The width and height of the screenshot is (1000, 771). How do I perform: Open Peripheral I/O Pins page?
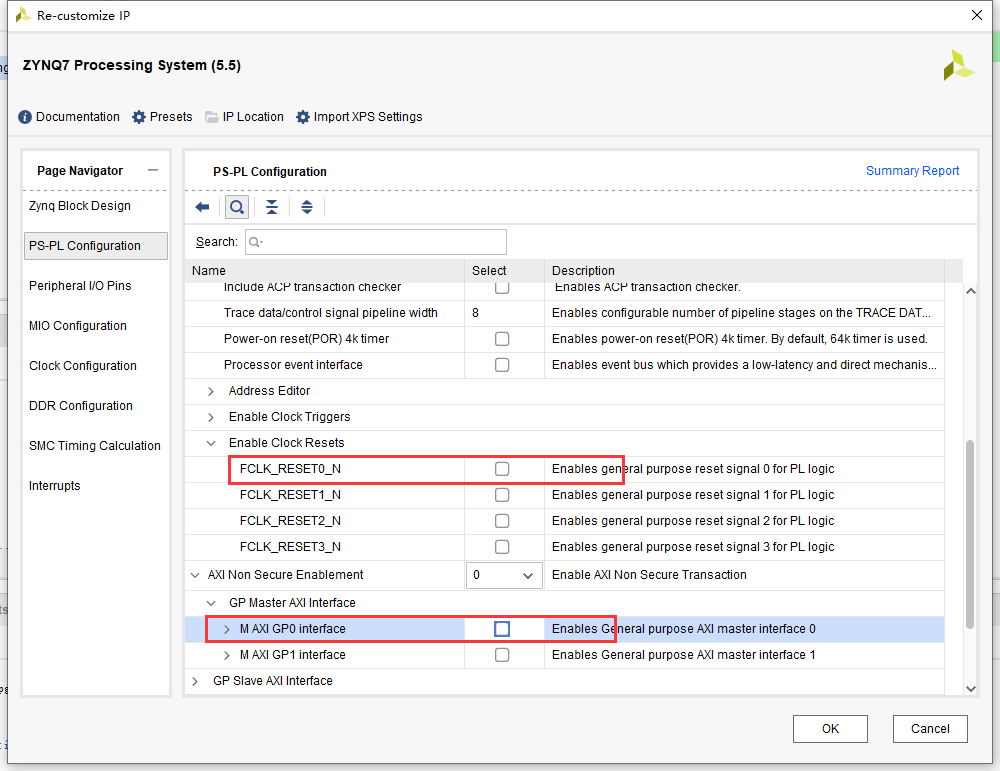(80, 286)
